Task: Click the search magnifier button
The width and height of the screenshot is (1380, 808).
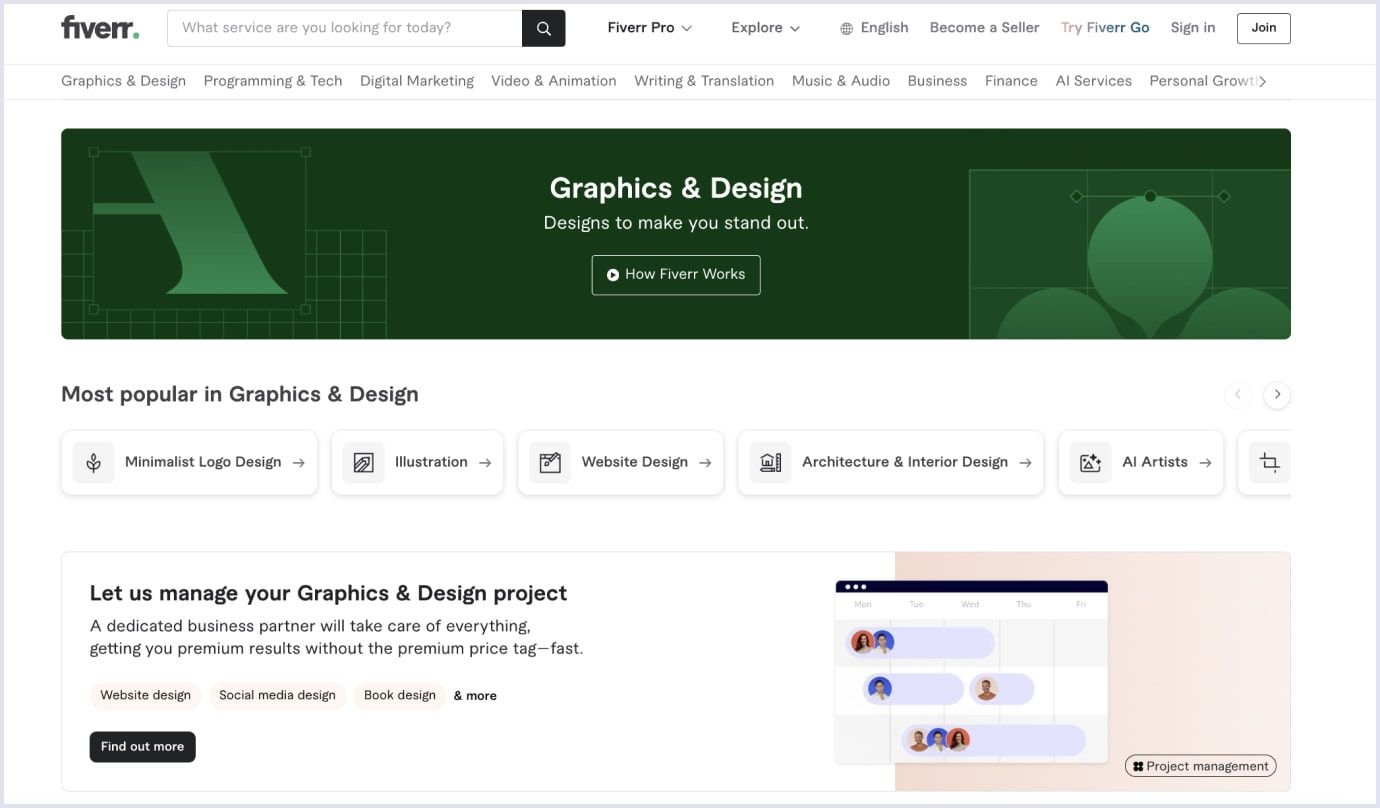Action: coord(544,28)
